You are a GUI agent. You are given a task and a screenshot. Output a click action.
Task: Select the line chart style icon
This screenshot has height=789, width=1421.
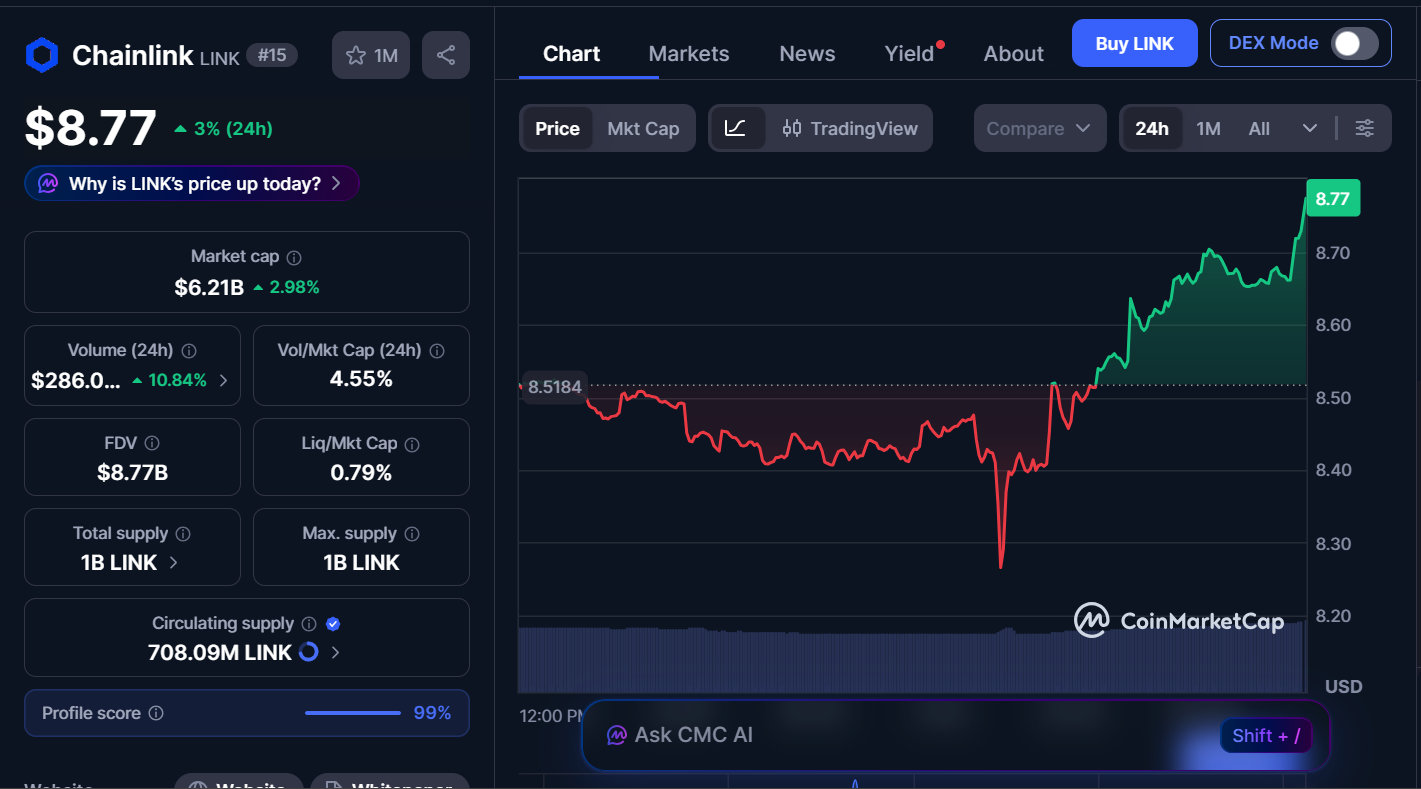click(738, 128)
